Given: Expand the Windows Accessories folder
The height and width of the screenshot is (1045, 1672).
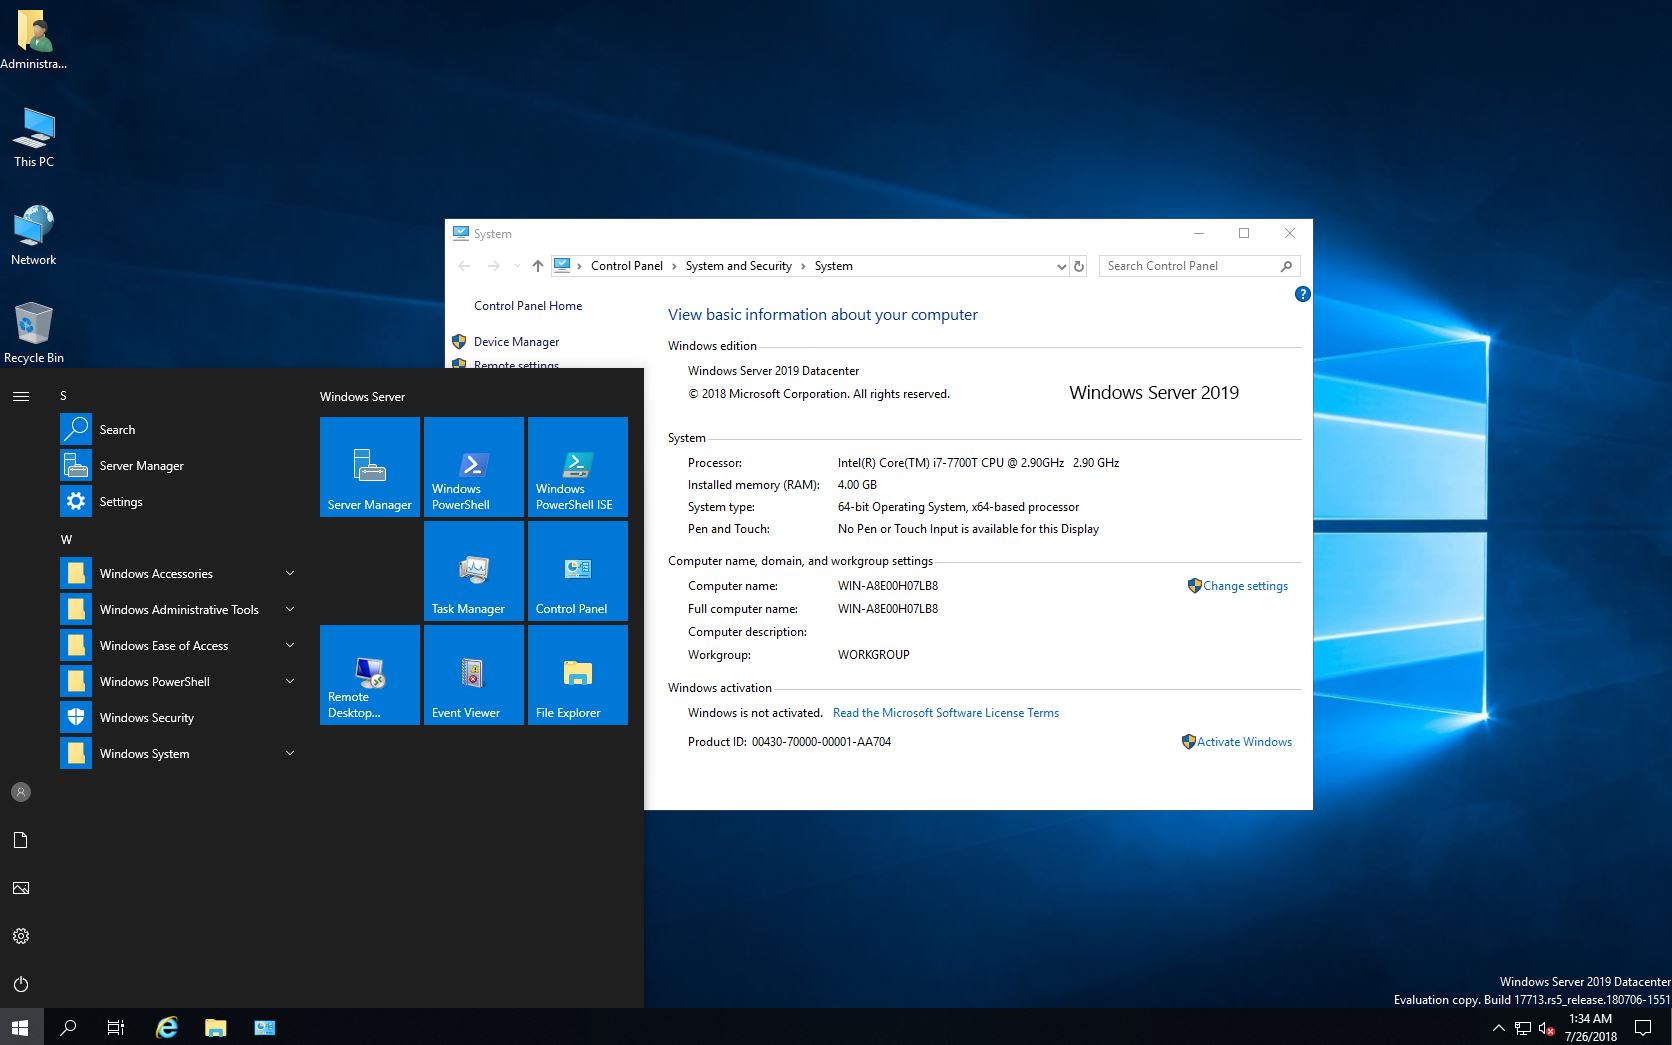Looking at the screenshot, I should click(180, 574).
